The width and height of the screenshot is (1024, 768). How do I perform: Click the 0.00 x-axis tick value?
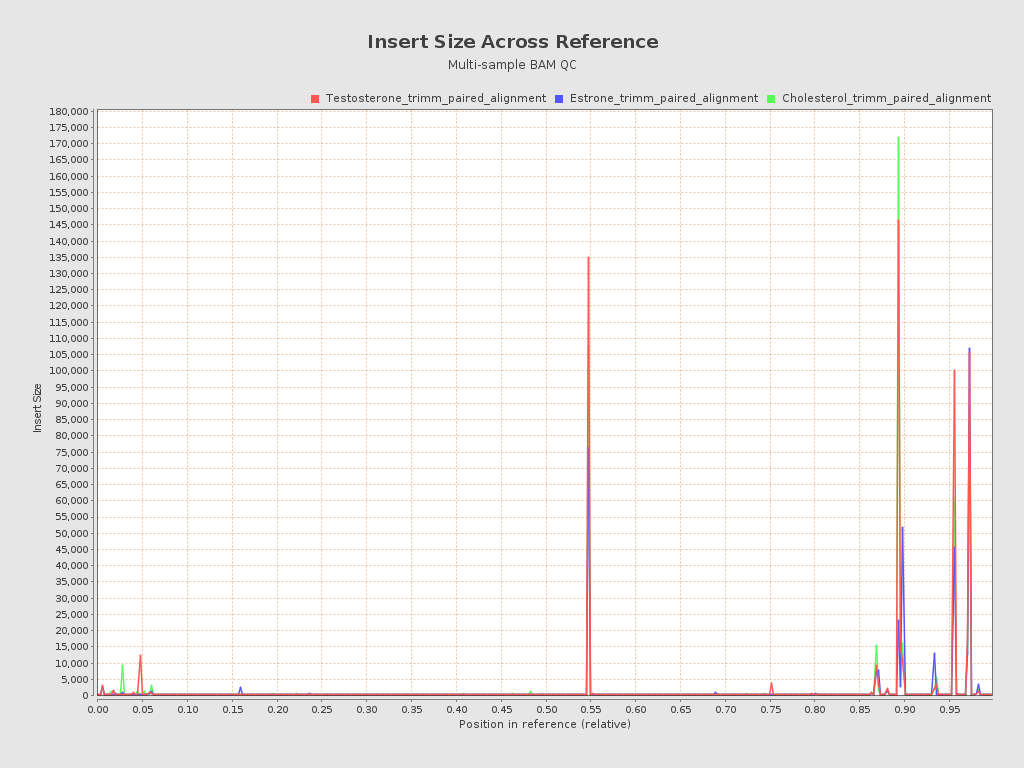98,709
